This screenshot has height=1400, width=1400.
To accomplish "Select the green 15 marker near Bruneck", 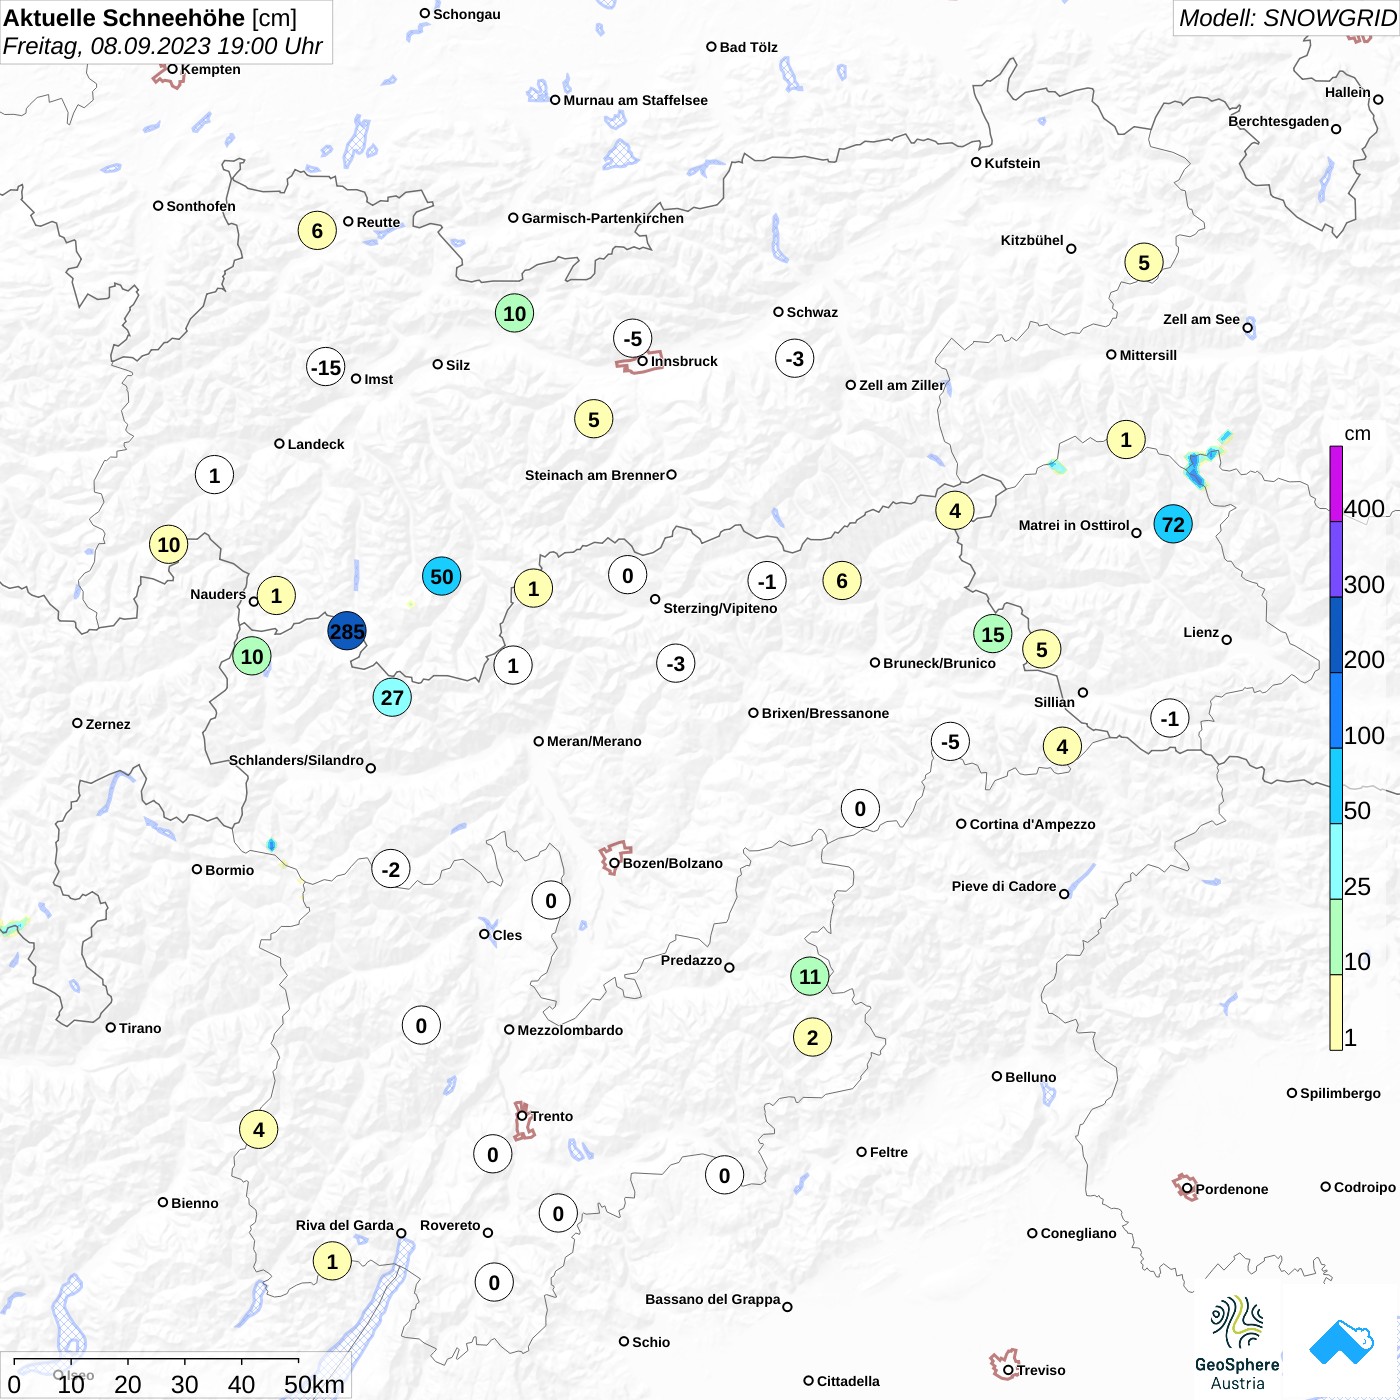I will click(x=992, y=634).
